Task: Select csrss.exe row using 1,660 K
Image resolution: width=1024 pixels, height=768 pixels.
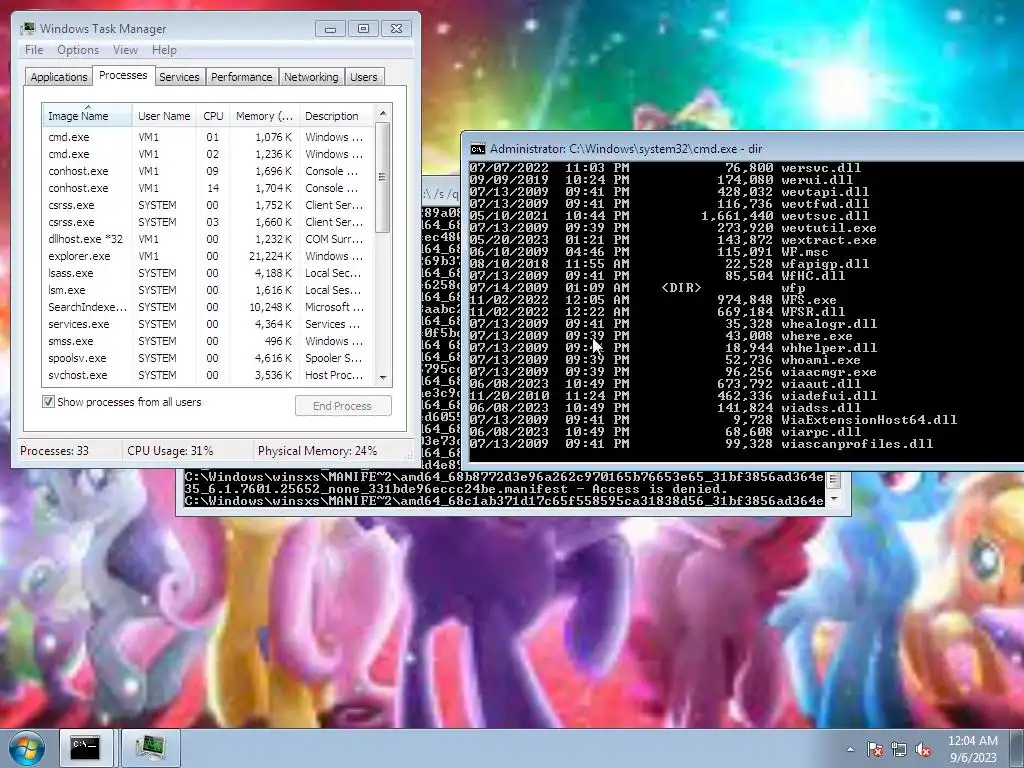Action: 208,222
